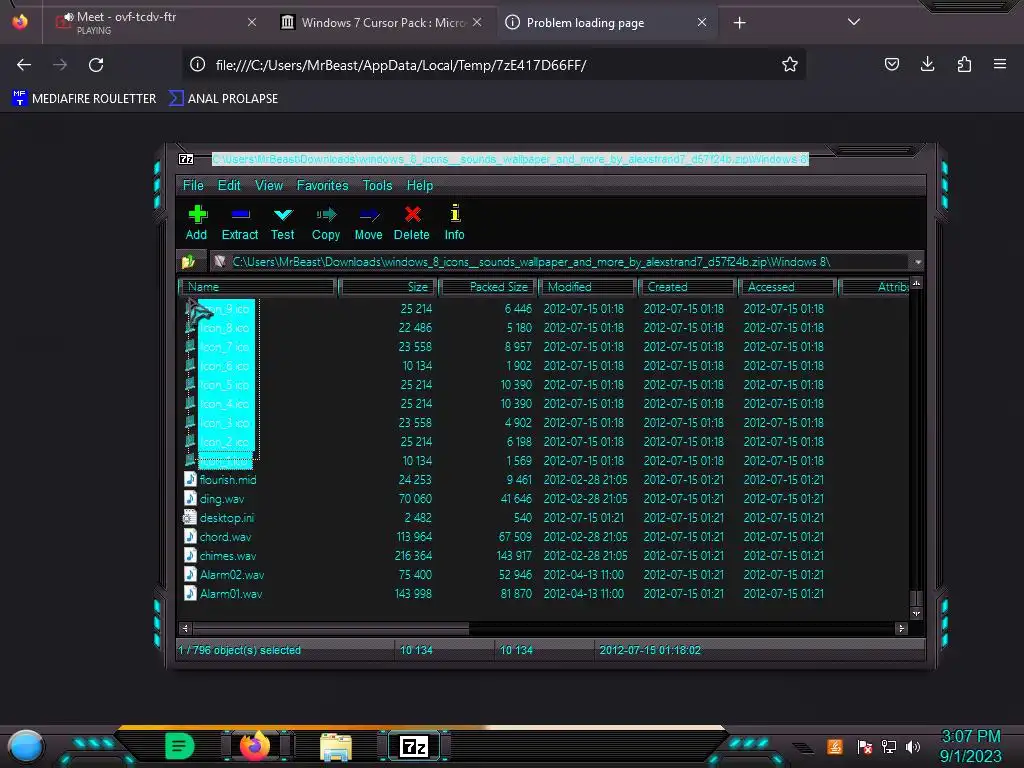
Task: Sort by Packed Size column
Action: coord(487,287)
